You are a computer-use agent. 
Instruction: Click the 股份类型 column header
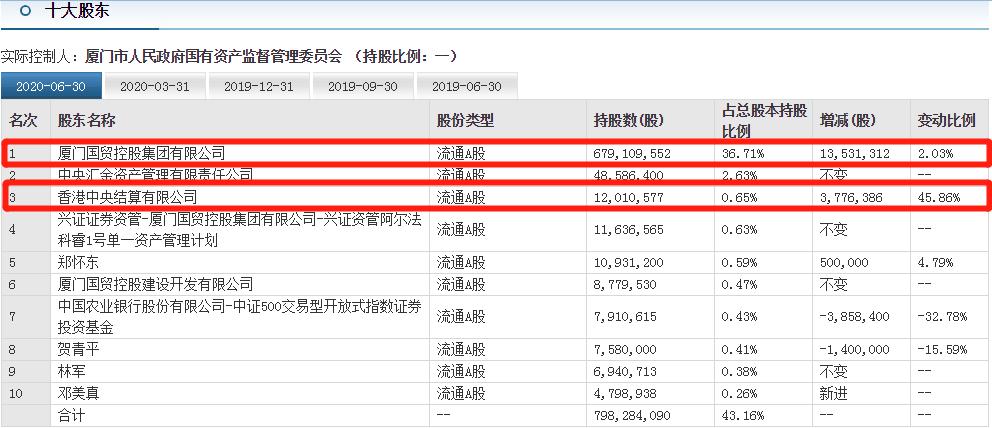click(465, 121)
